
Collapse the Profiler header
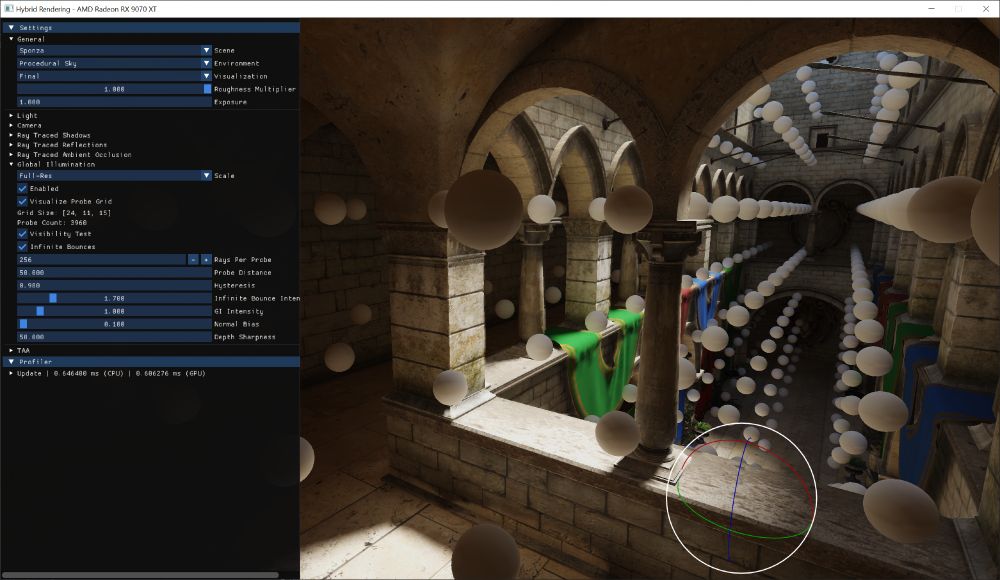pyautogui.click(x=11, y=362)
